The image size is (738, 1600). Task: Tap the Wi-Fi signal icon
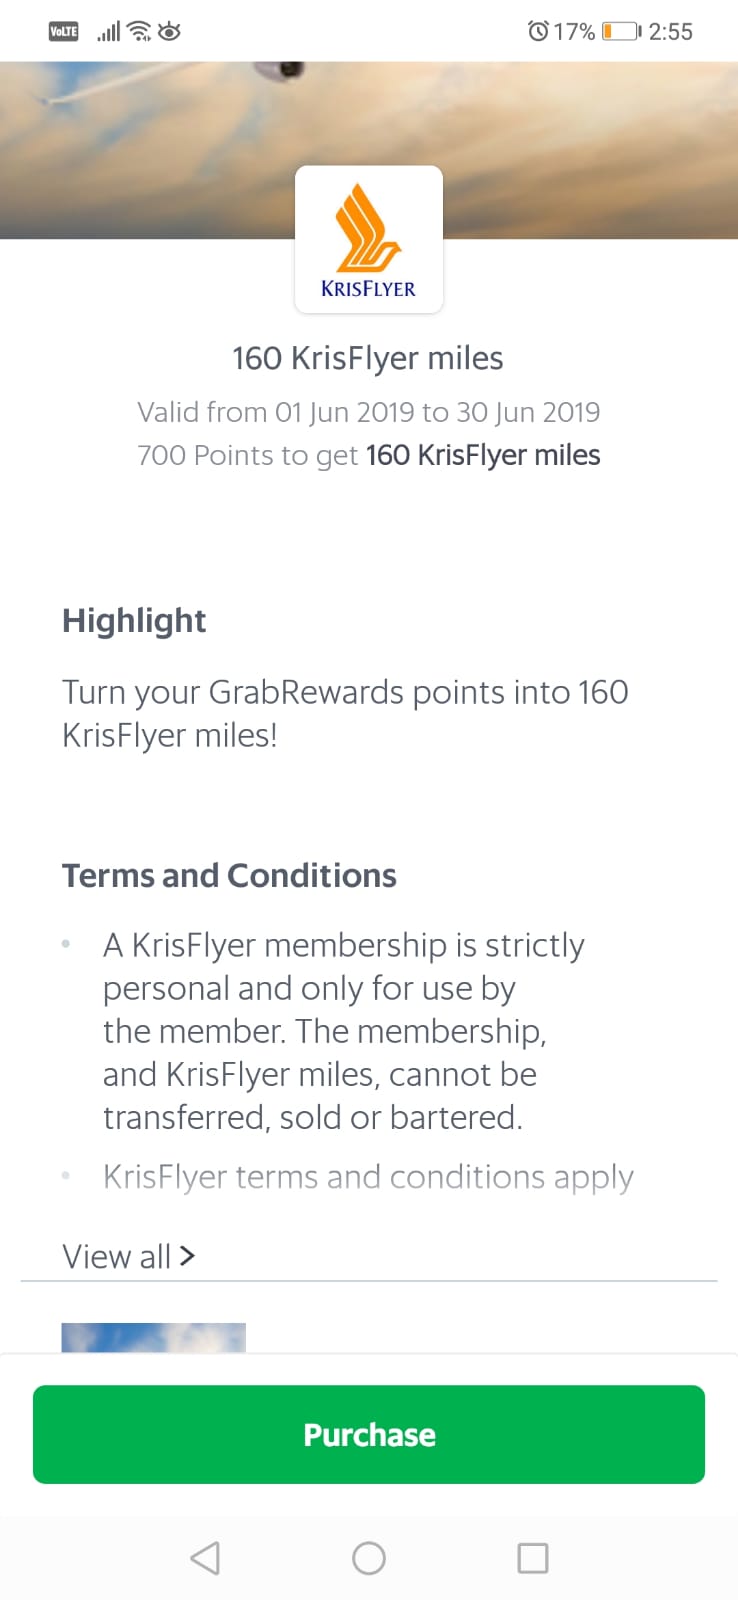click(x=139, y=31)
